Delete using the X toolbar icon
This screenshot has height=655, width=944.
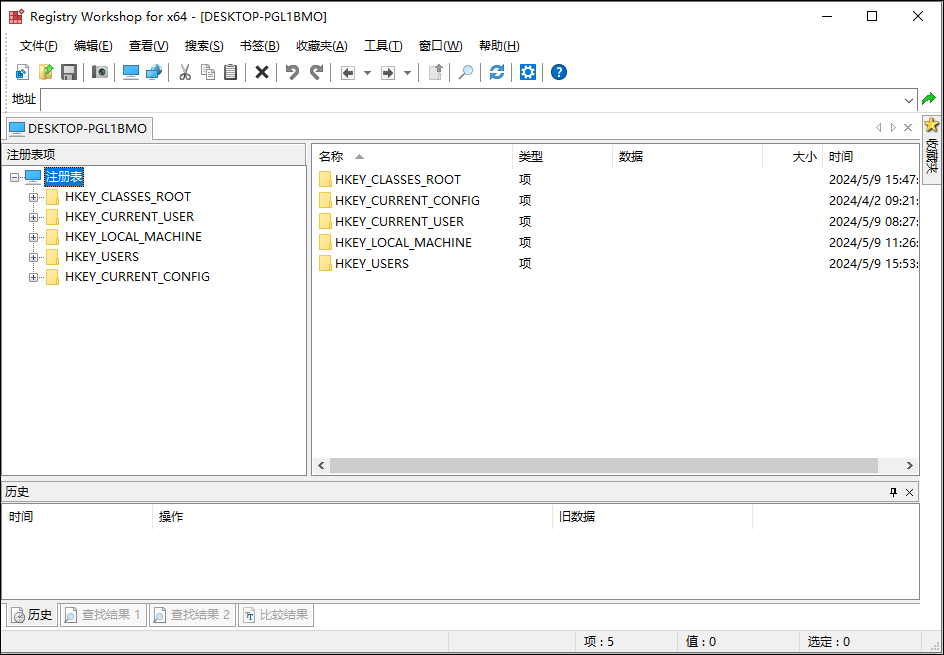(x=261, y=72)
